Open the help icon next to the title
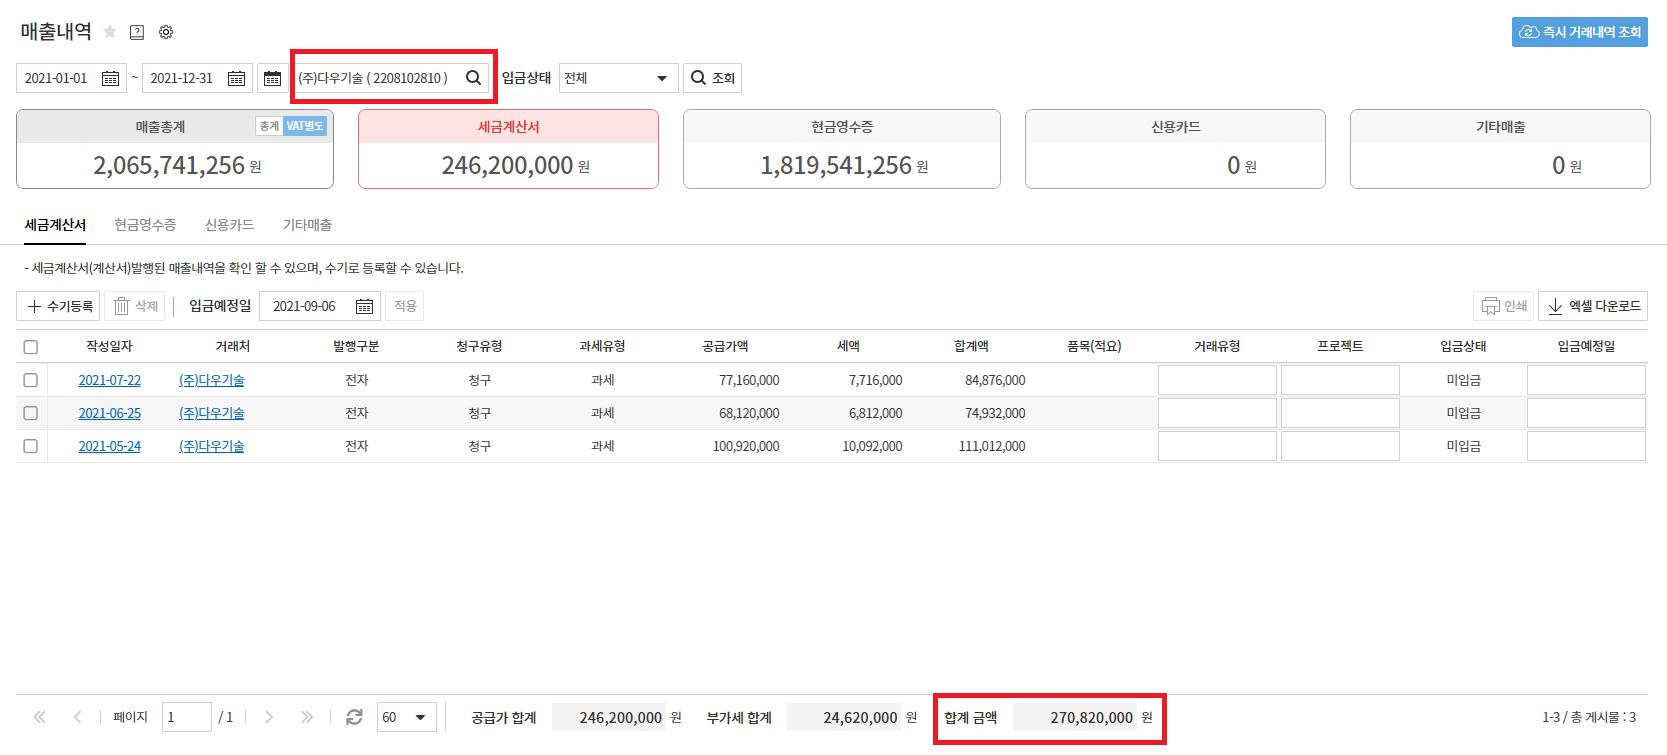Image resolution: width=1667 pixels, height=755 pixels. coord(137,32)
